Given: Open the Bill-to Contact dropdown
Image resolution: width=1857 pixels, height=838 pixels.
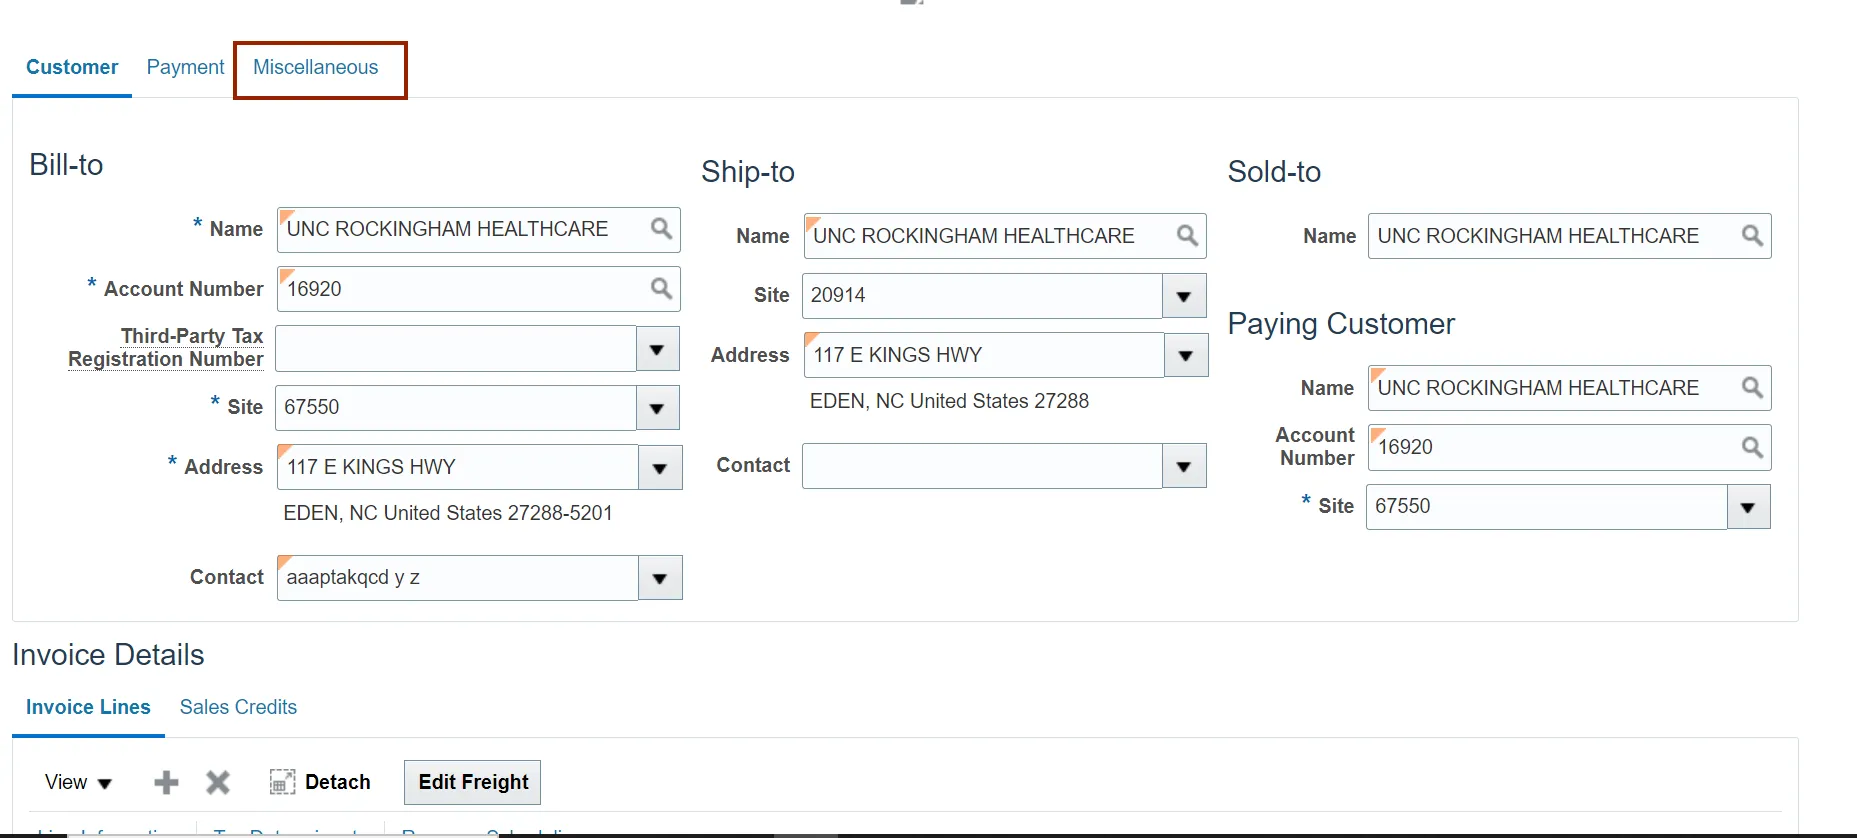Looking at the screenshot, I should point(660,578).
